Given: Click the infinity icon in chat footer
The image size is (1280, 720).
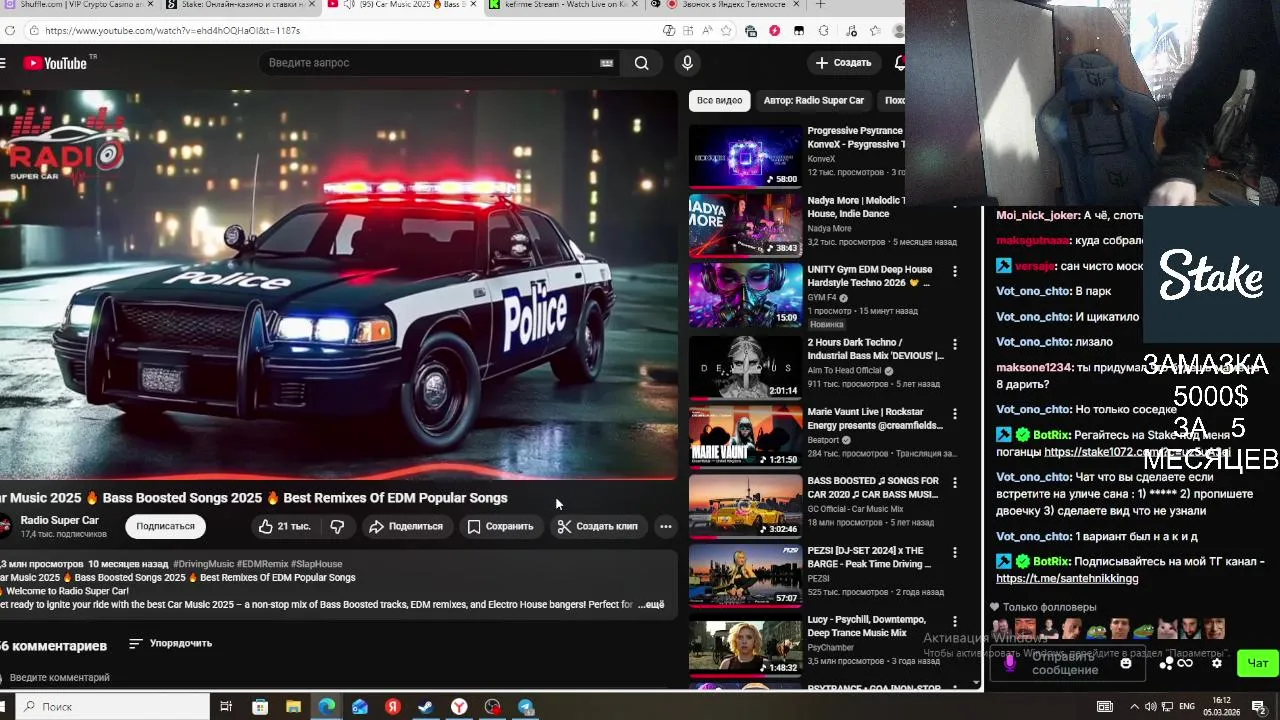Looking at the screenshot, I should click(x=1186, y=663).
